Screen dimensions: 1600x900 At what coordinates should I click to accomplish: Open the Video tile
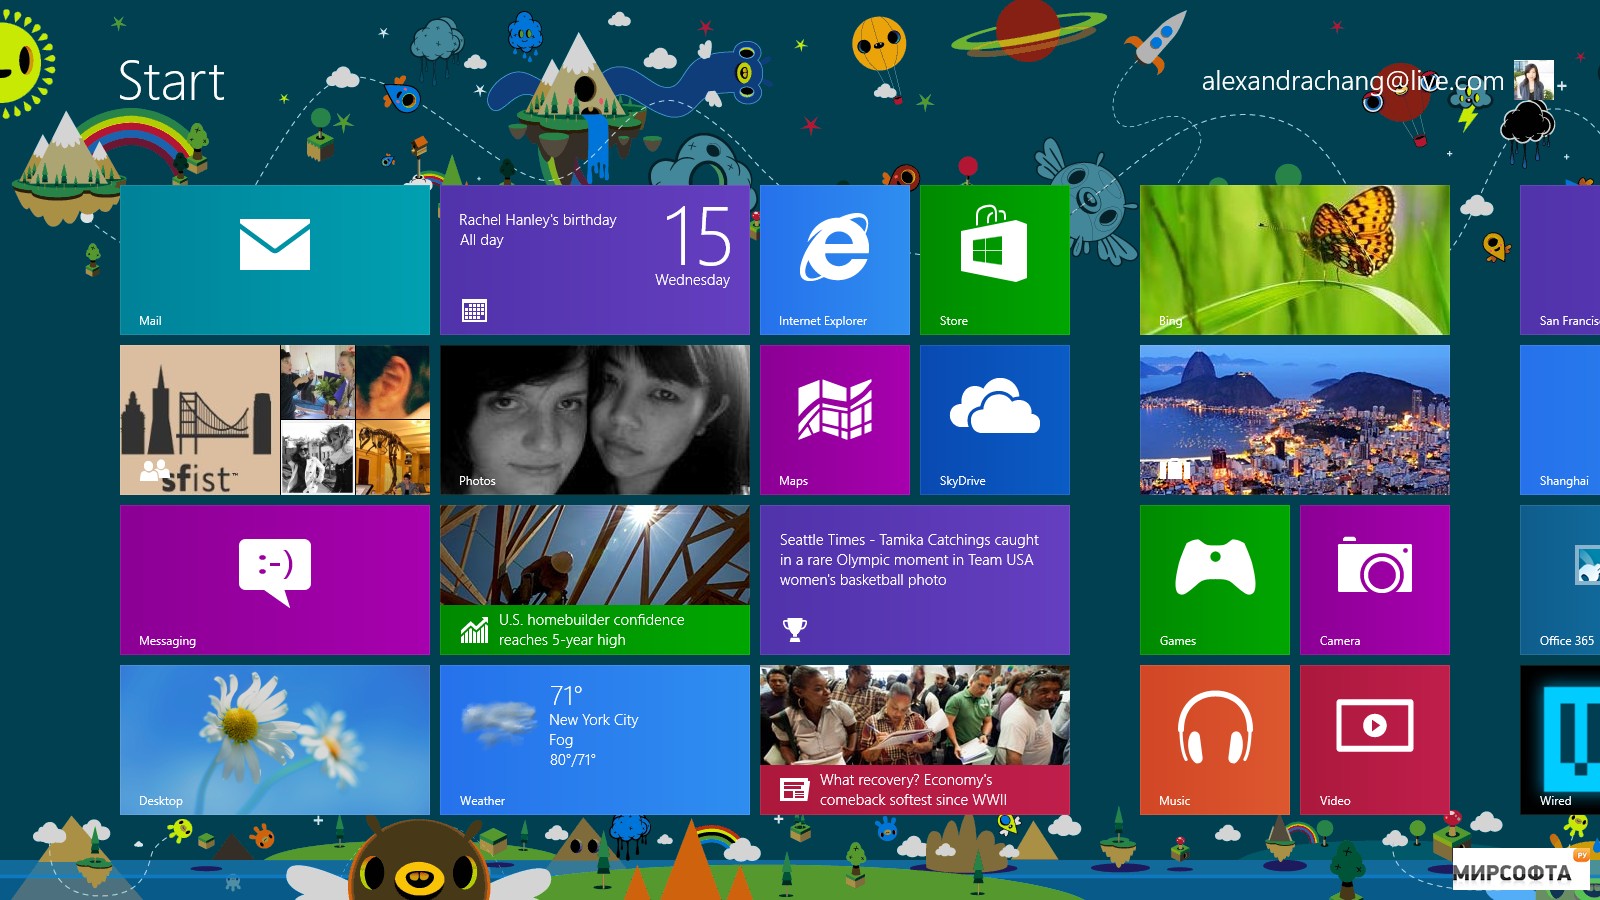(1375, 740)
